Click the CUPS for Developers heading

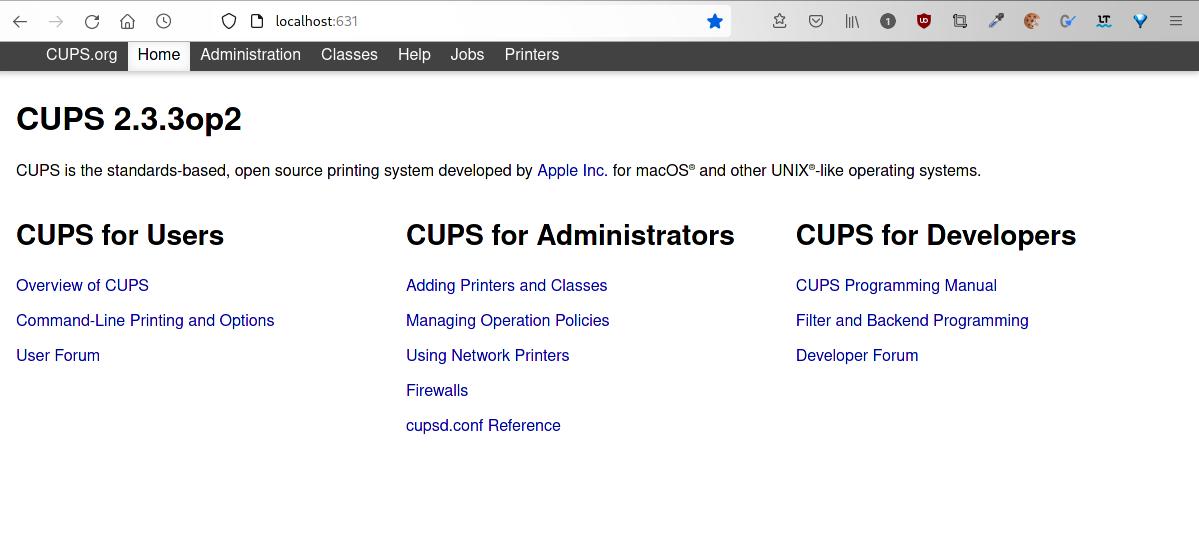(936, 235)
